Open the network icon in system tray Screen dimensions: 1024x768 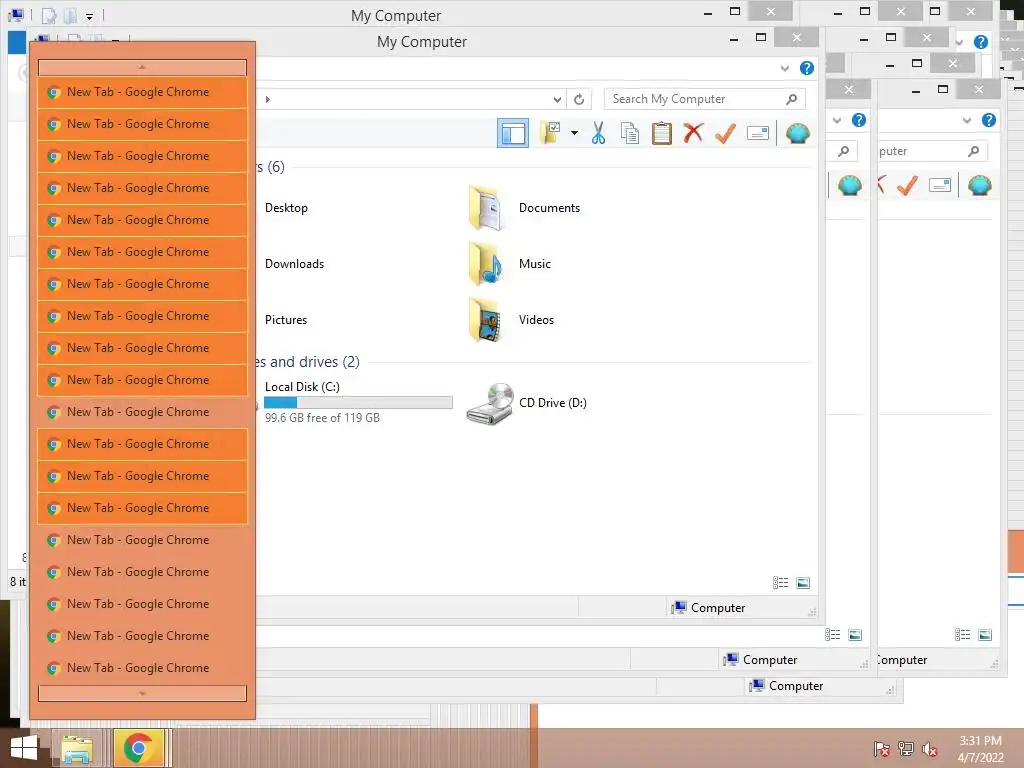[x=906, y=749]
